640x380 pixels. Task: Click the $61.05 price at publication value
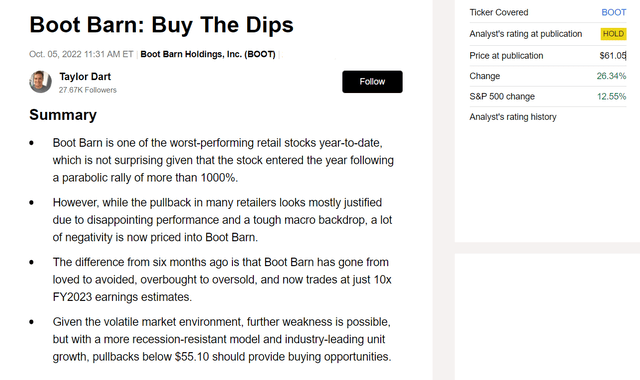pyautogui.click(x=613, y=56)
